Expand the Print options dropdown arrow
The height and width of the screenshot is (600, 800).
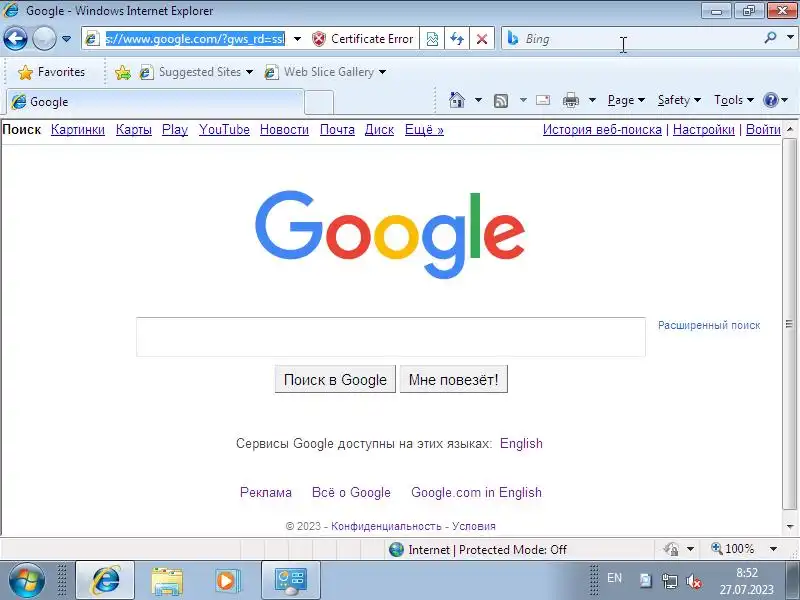point(592,100)
